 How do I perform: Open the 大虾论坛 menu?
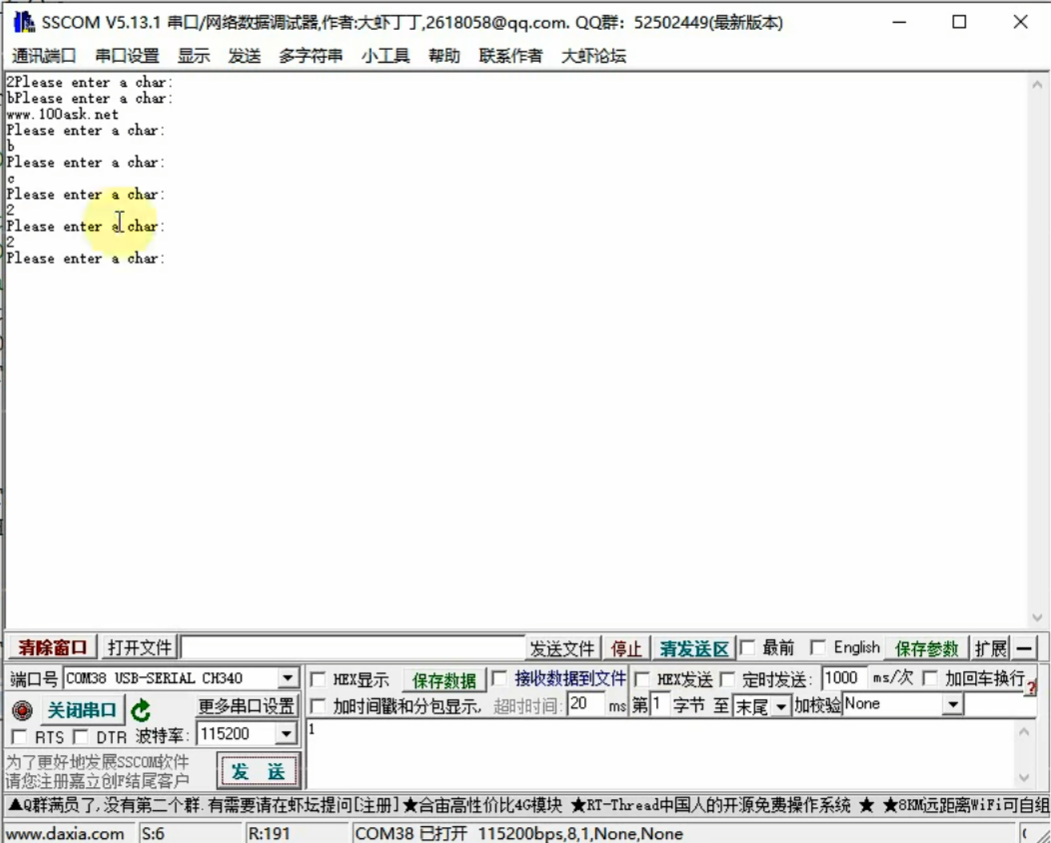pos(593,56)
